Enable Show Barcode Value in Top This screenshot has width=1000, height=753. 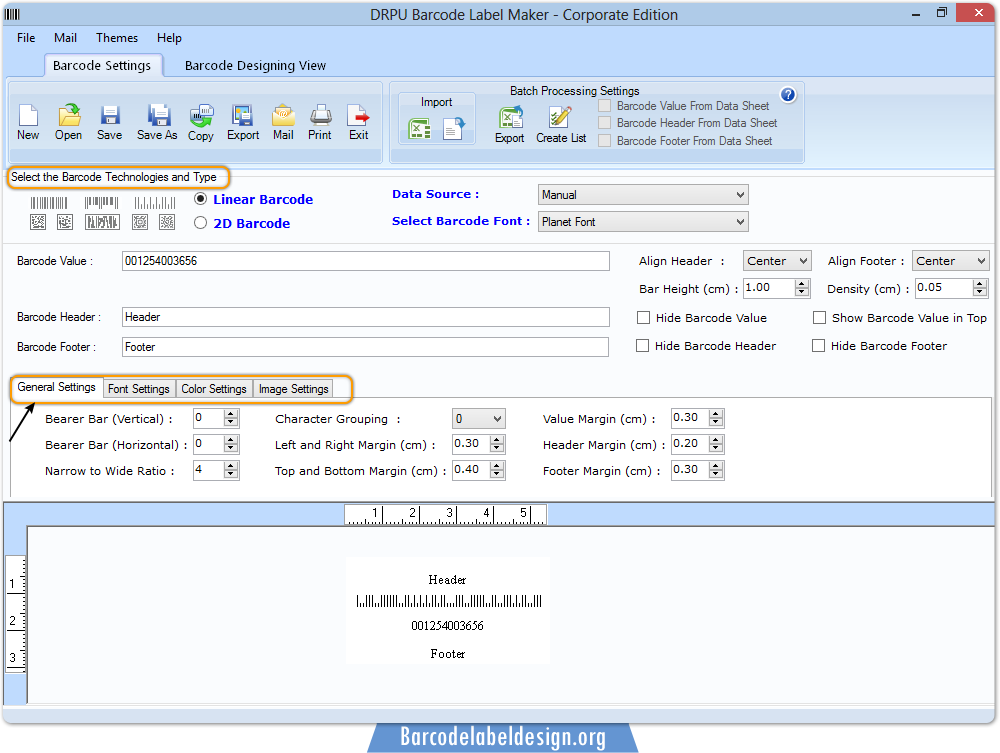[820, 318]
